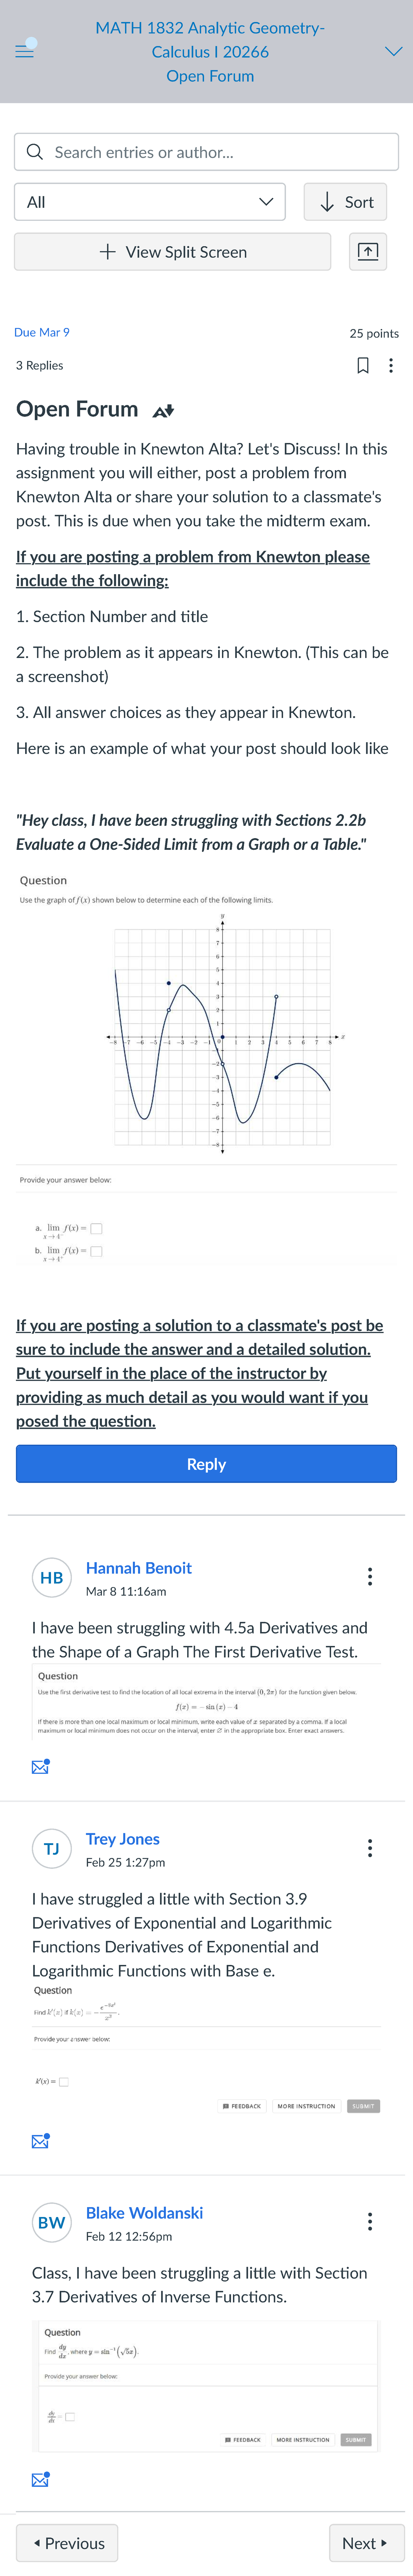Click the fullscreen expand icon
The width and height of the screenshot is (413, 2576).
pos(368,252)
